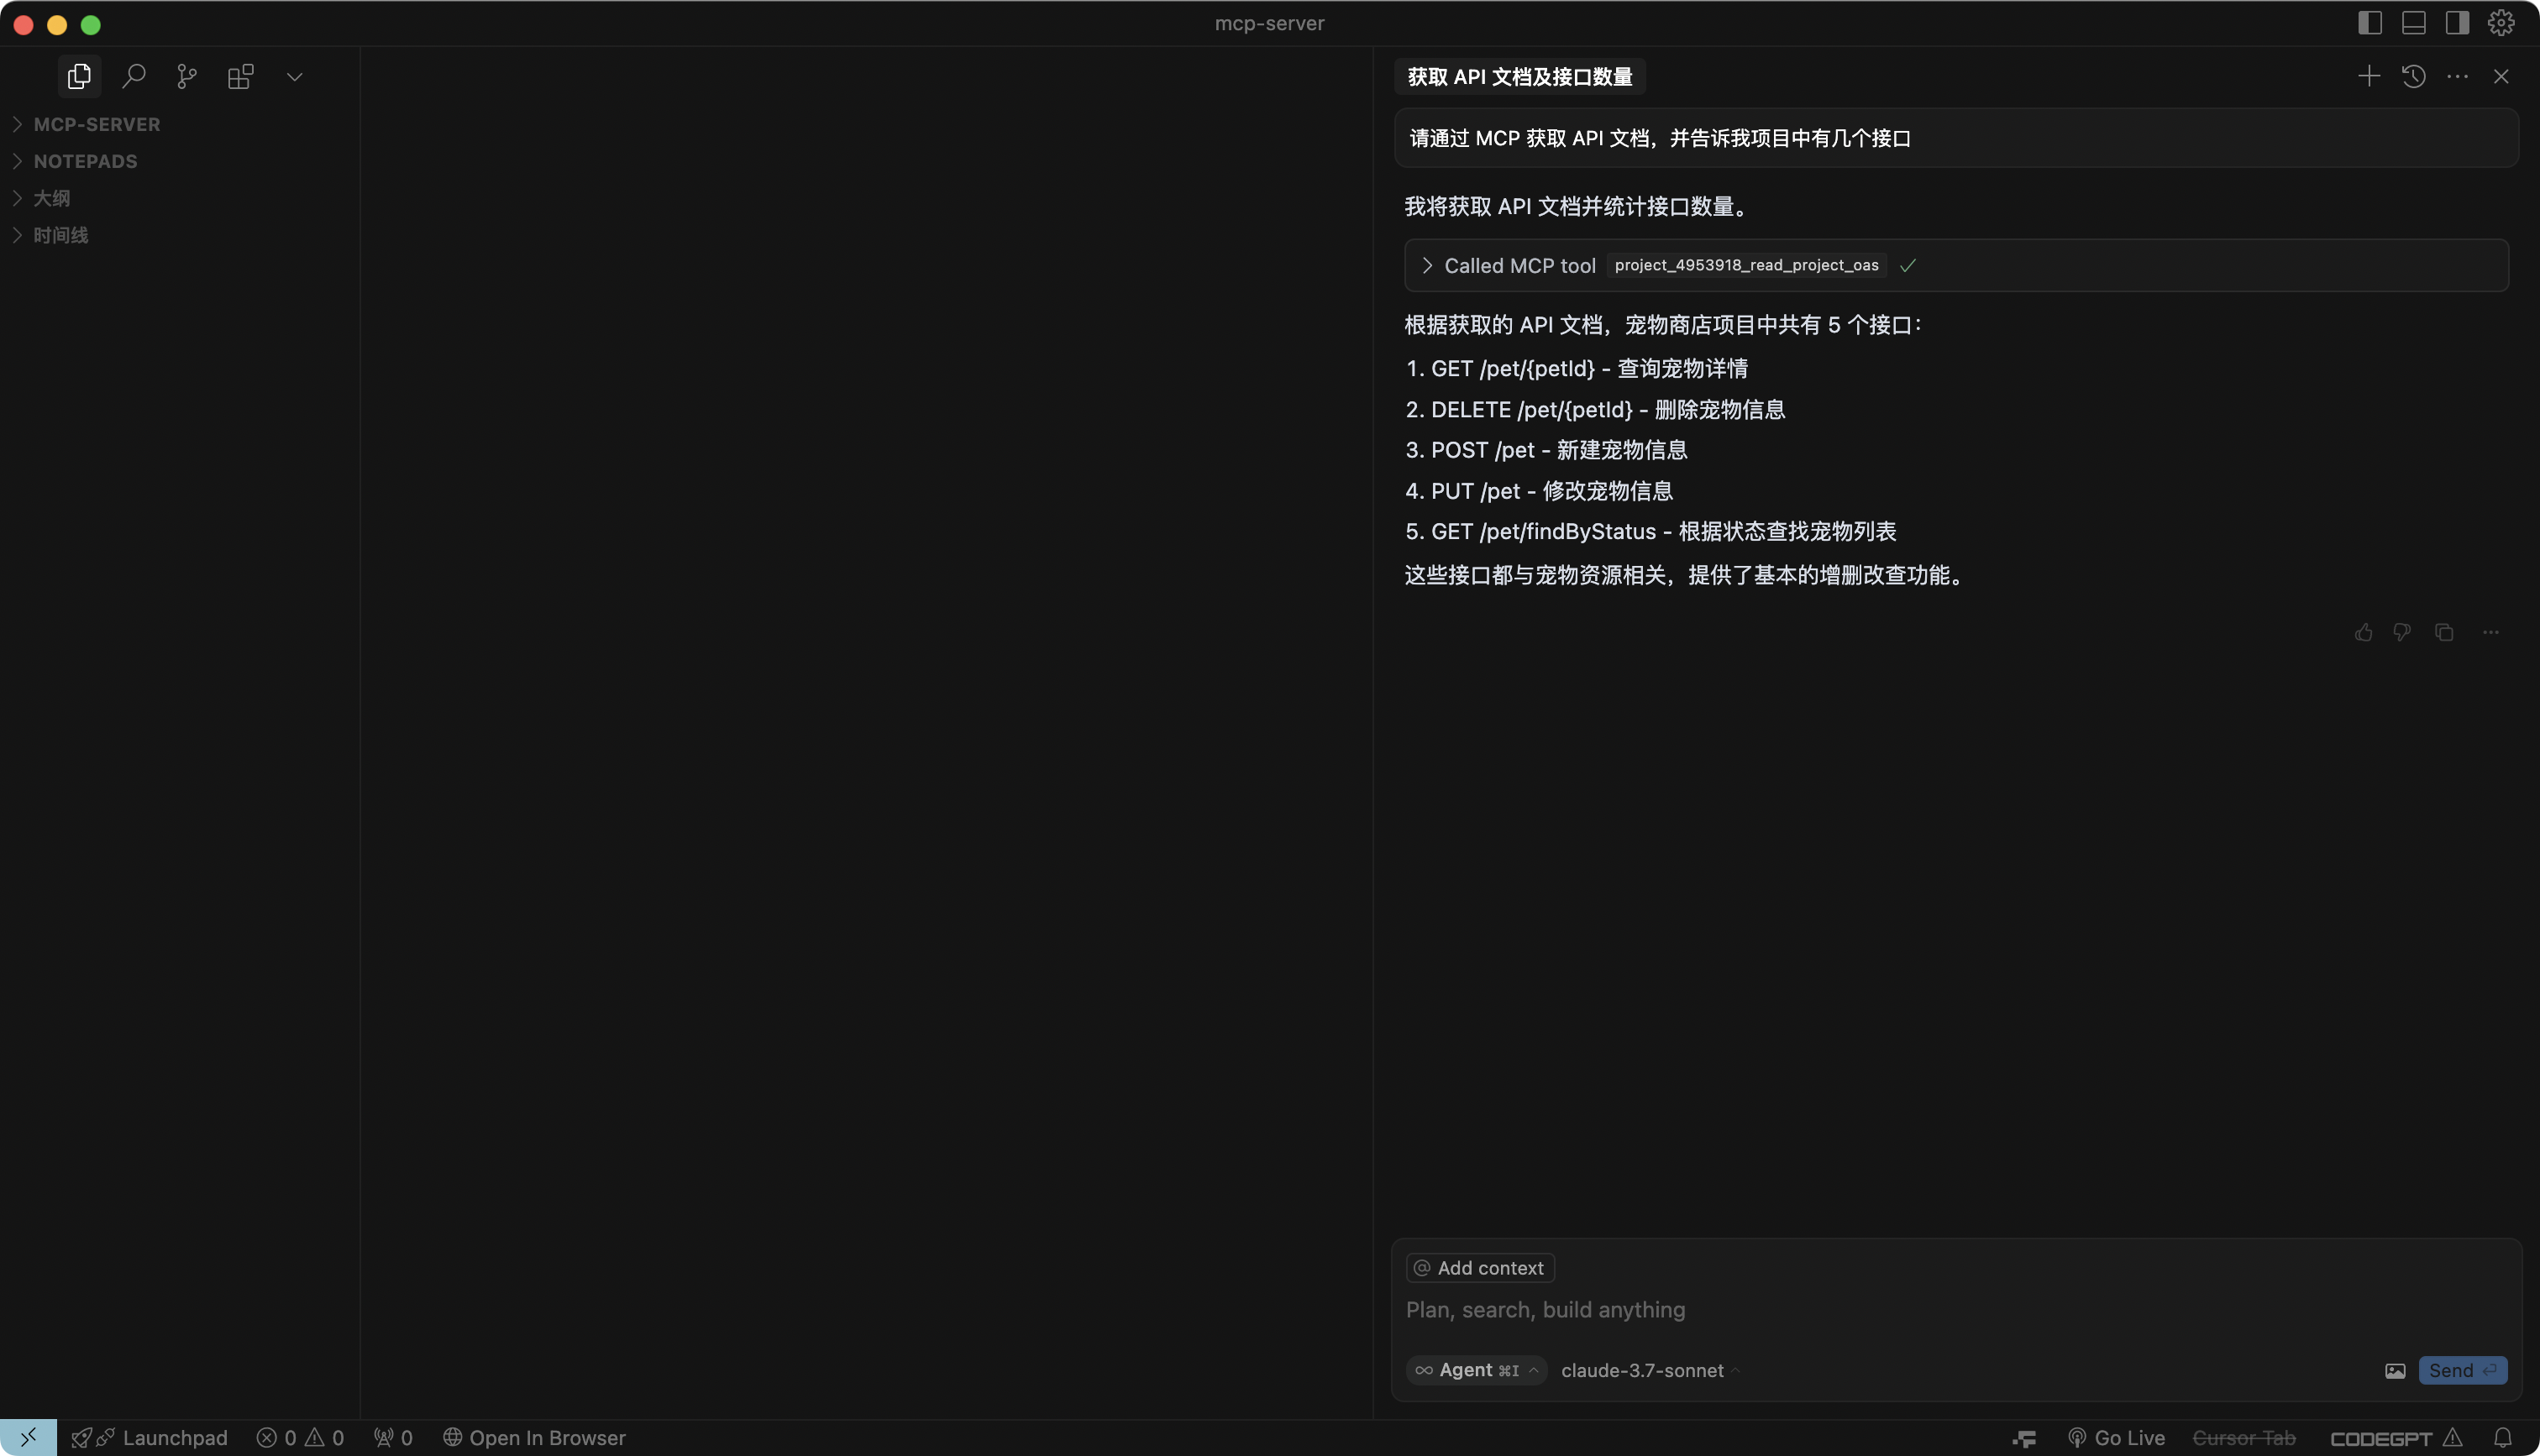
Task: Expand the Called MCP tool details
Action: pyautogui.click(x=1427, y=265)
